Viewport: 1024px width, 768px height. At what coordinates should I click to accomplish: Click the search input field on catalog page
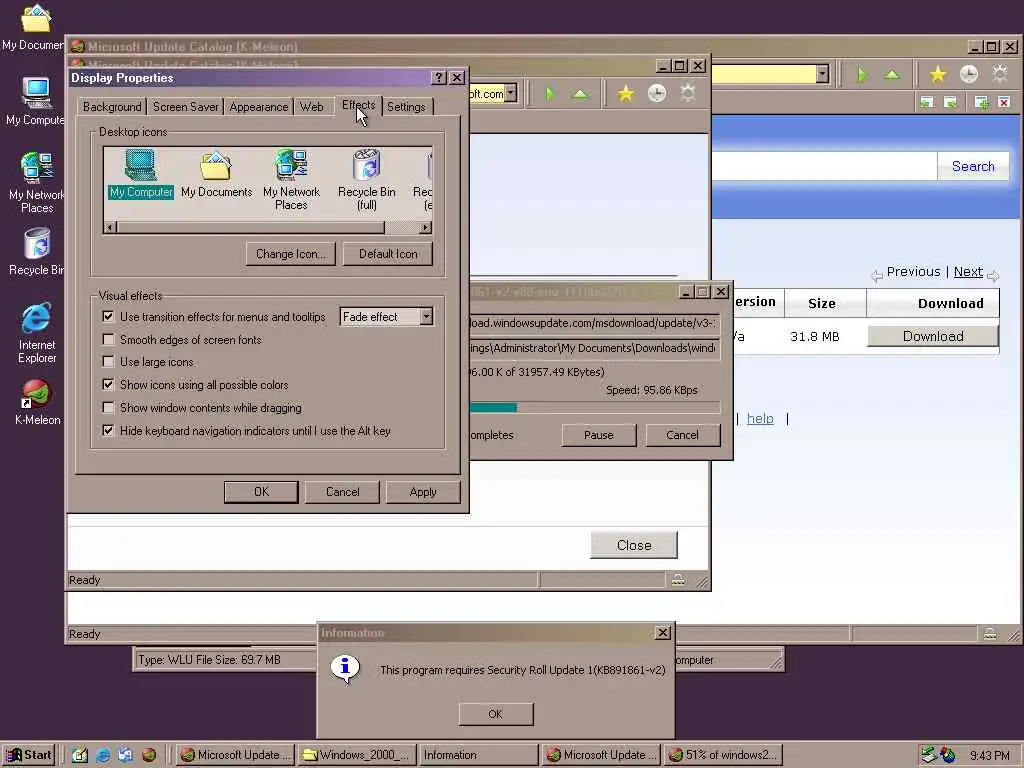(824, 166)
